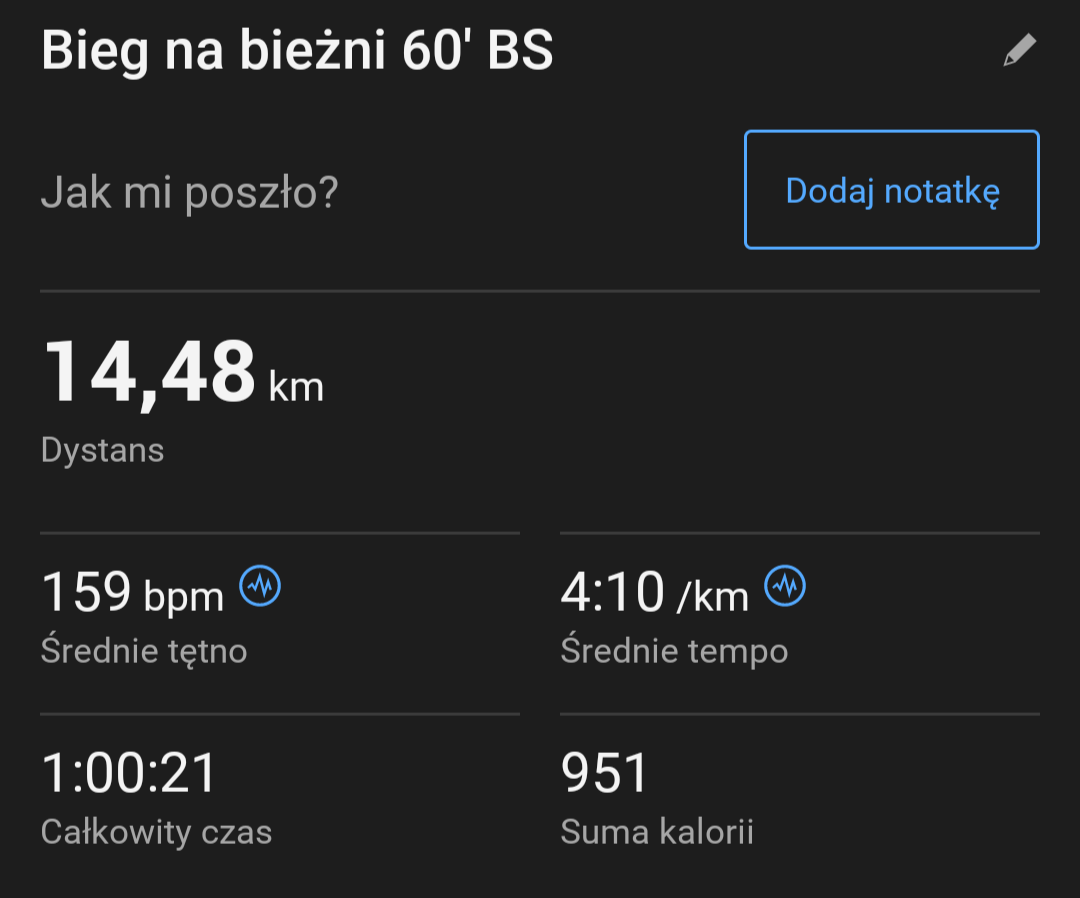Select the Suma kalorii label
The width and height of the screenshot is (1080, 898).
657,832
